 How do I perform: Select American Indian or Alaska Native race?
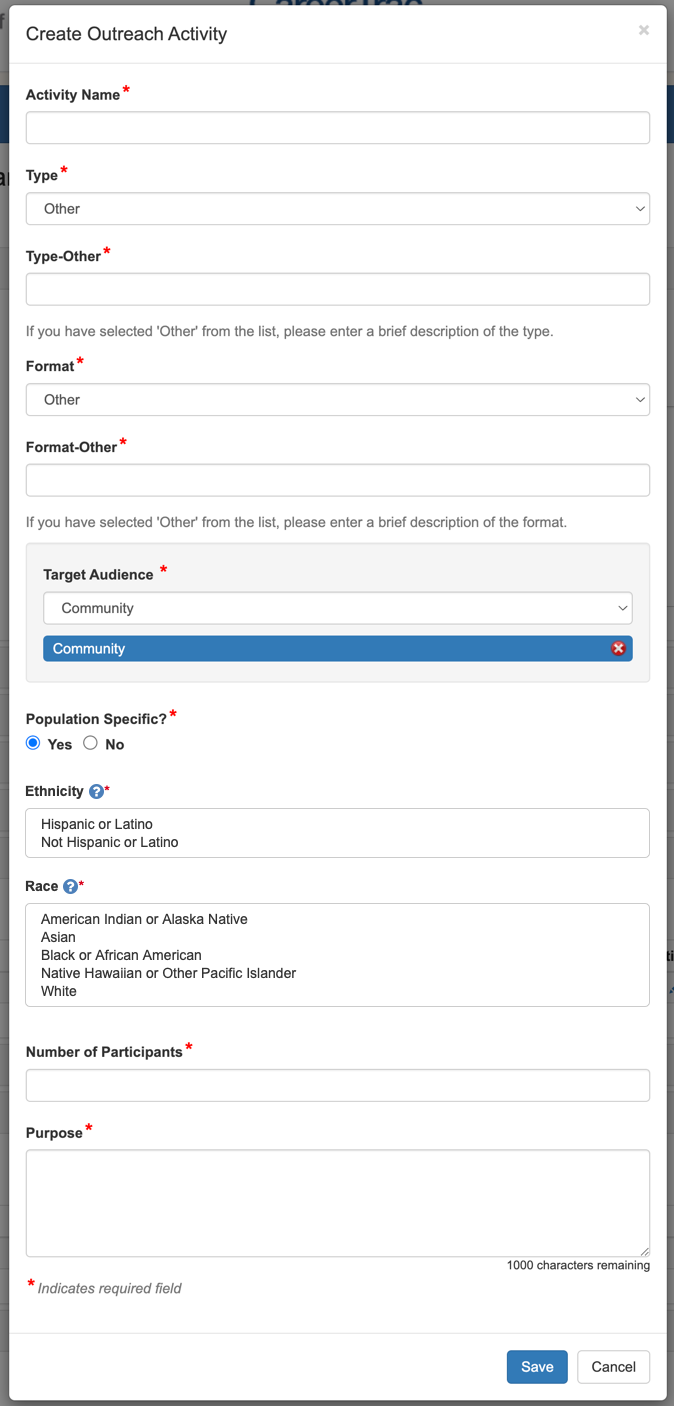click(x=144, y=919)
